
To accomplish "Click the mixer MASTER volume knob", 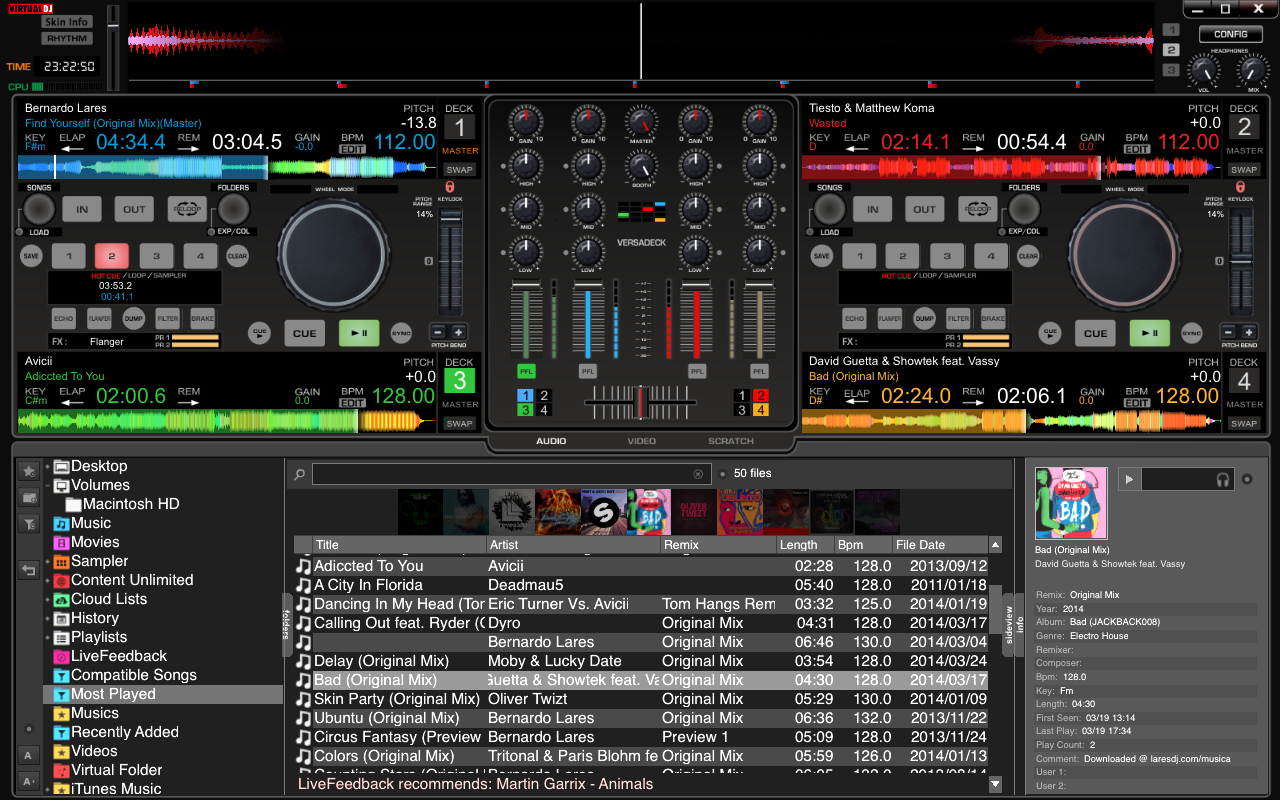I will pos(641,123).
